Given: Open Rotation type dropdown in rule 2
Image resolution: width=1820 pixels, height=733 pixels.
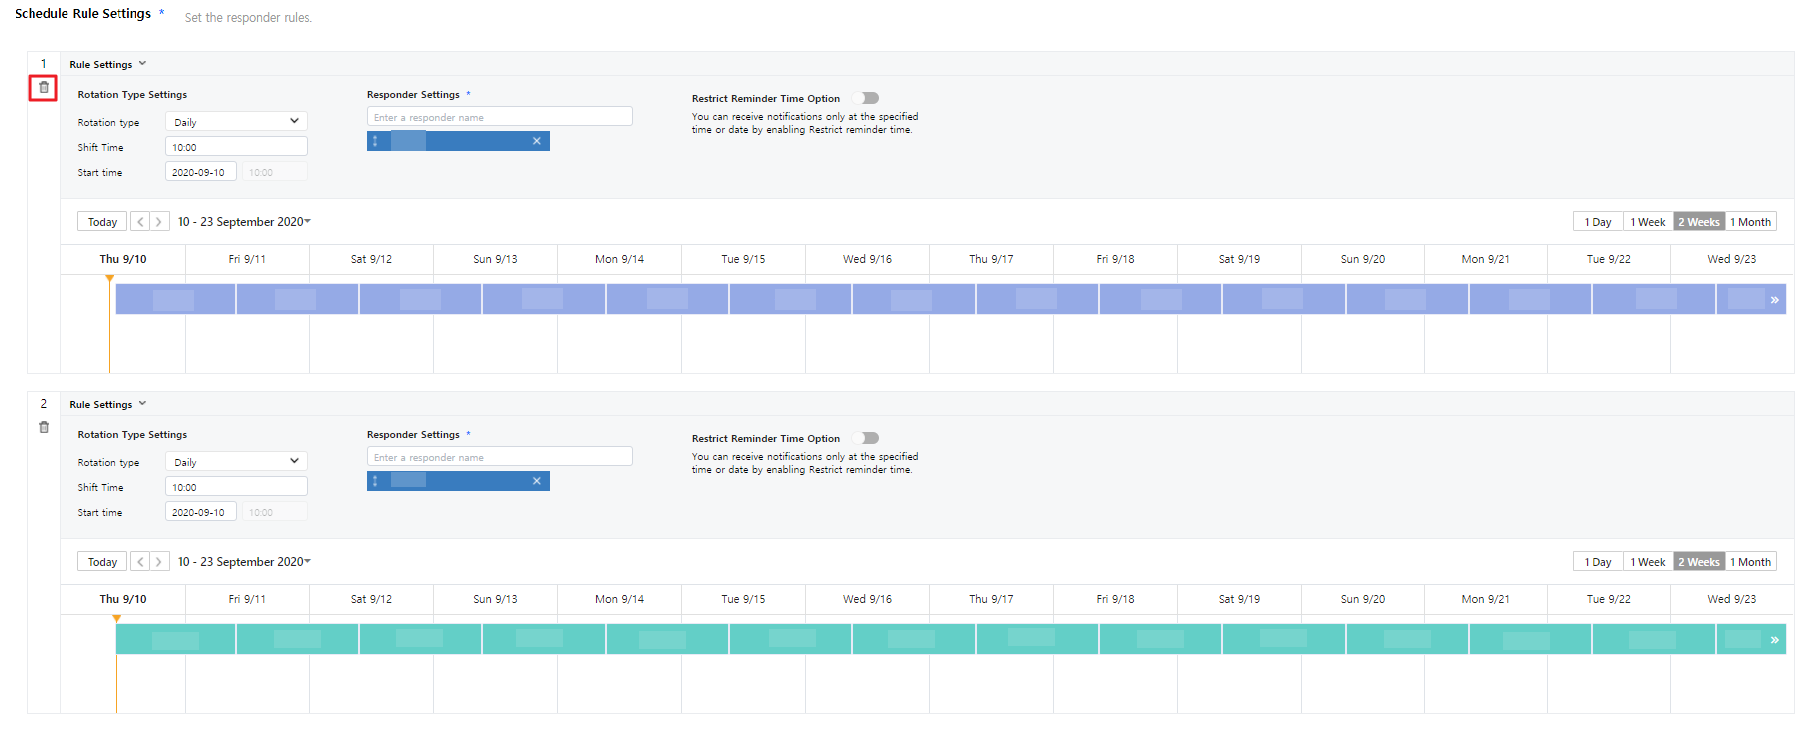Looking at the screenshot, I should [236, 462].
